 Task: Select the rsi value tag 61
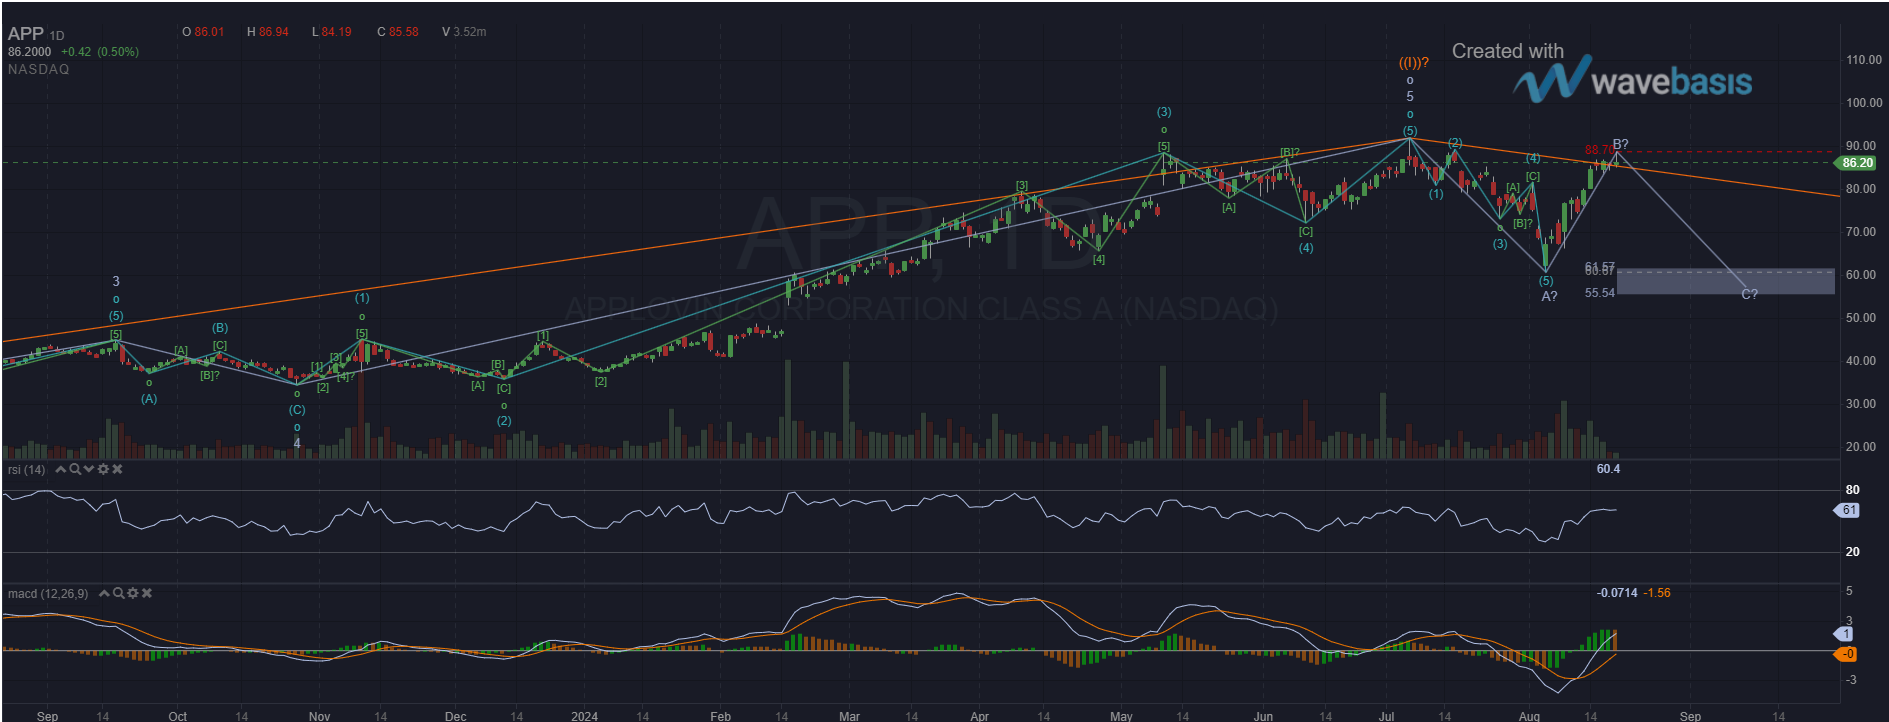pos(1849,510)
